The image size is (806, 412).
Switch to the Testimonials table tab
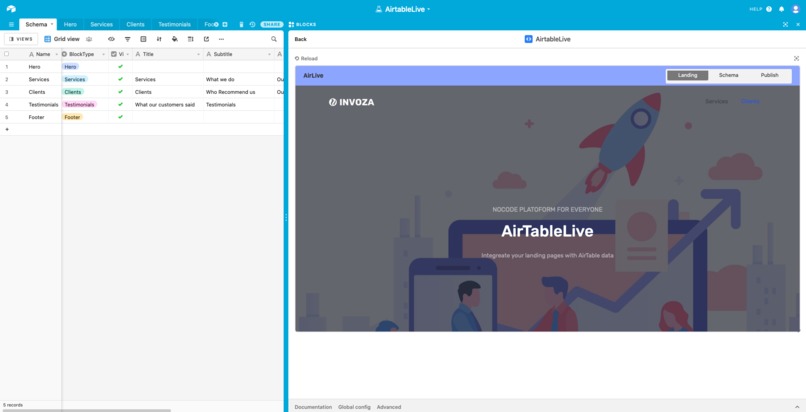coord(174,25)
